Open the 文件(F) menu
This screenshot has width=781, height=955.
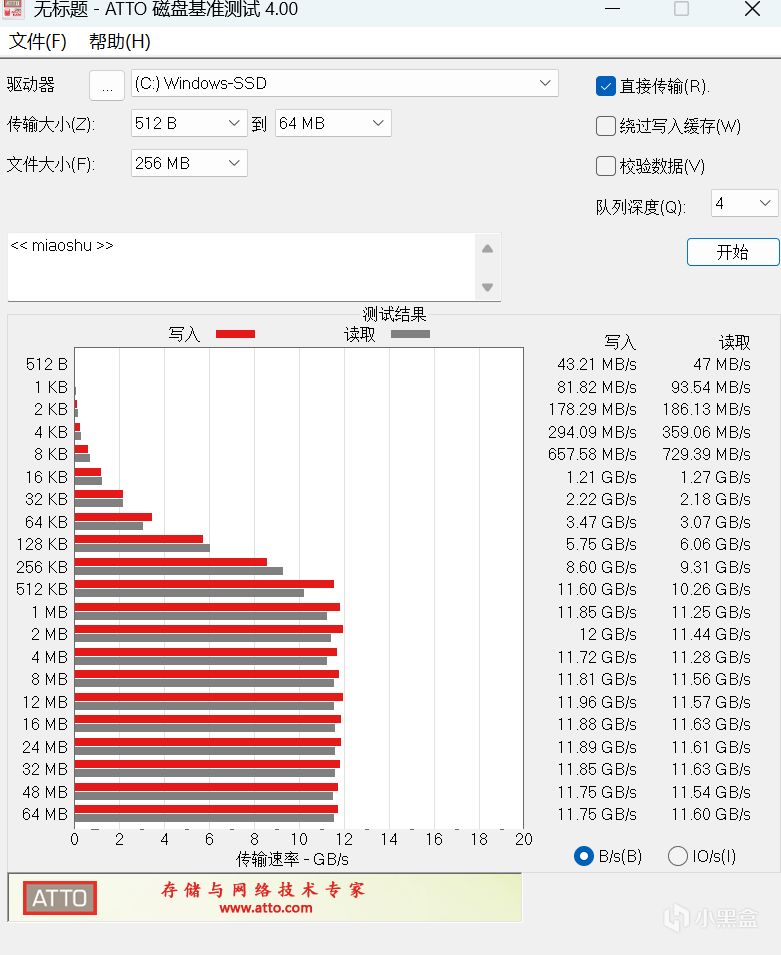(x=38, y=41)
